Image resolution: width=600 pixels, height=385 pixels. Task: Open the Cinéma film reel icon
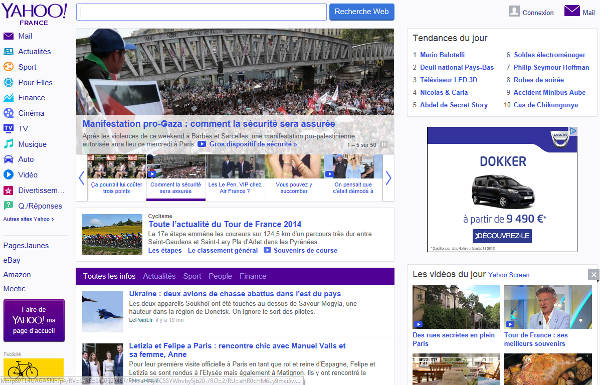(8, 113)
